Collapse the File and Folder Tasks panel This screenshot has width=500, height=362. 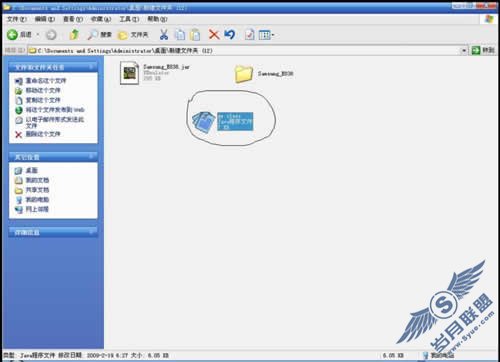[91, 67]
